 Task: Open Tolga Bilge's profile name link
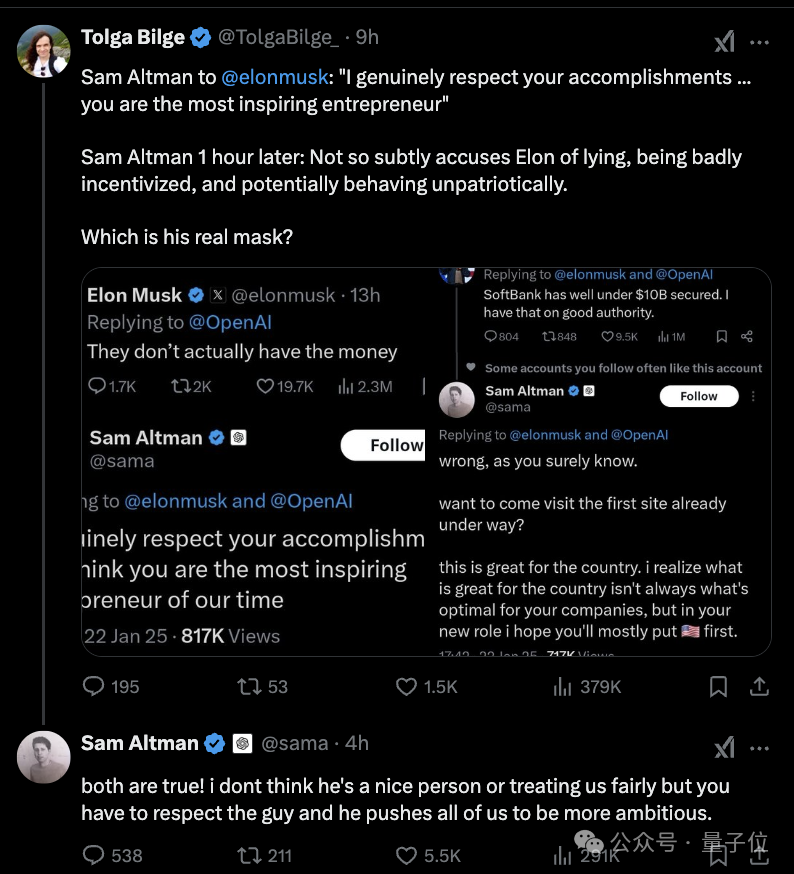(132, 37)
